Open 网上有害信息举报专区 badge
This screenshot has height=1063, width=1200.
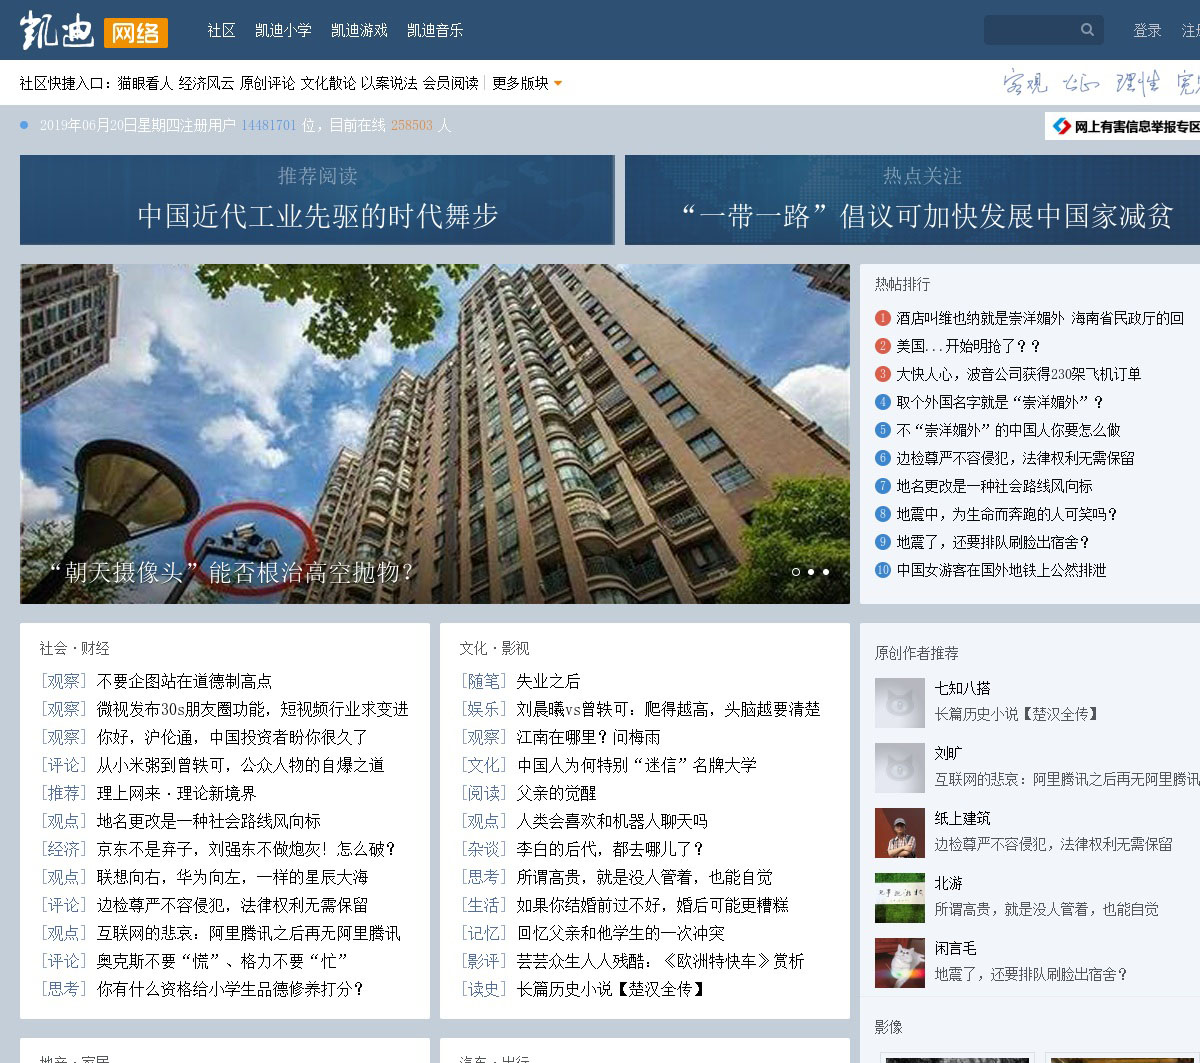1123,126
